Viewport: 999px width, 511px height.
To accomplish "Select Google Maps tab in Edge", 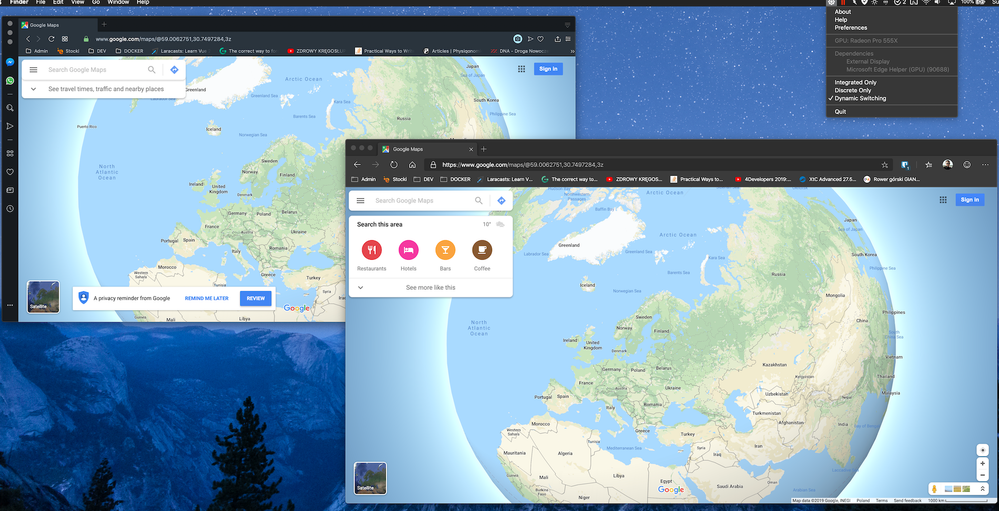I will tap(427, 149).
